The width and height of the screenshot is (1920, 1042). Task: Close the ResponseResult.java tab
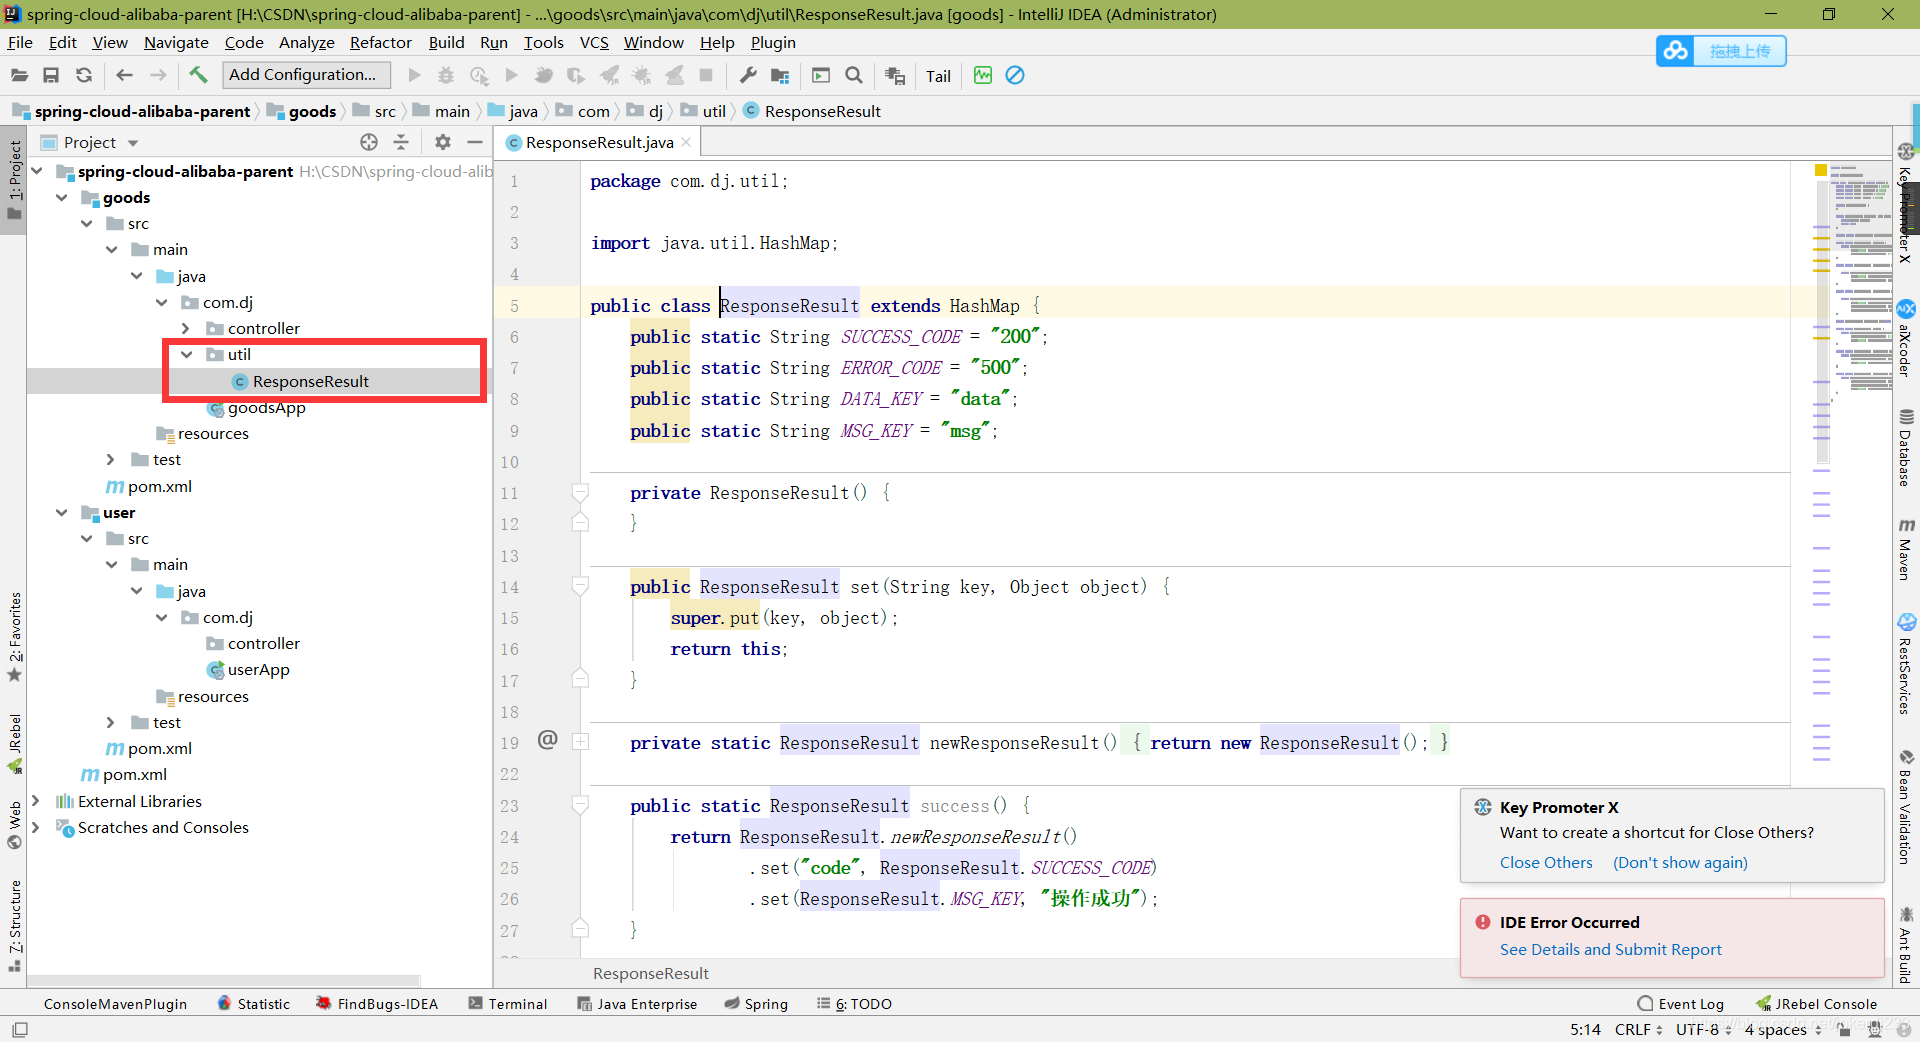click(x=686, y=142)
